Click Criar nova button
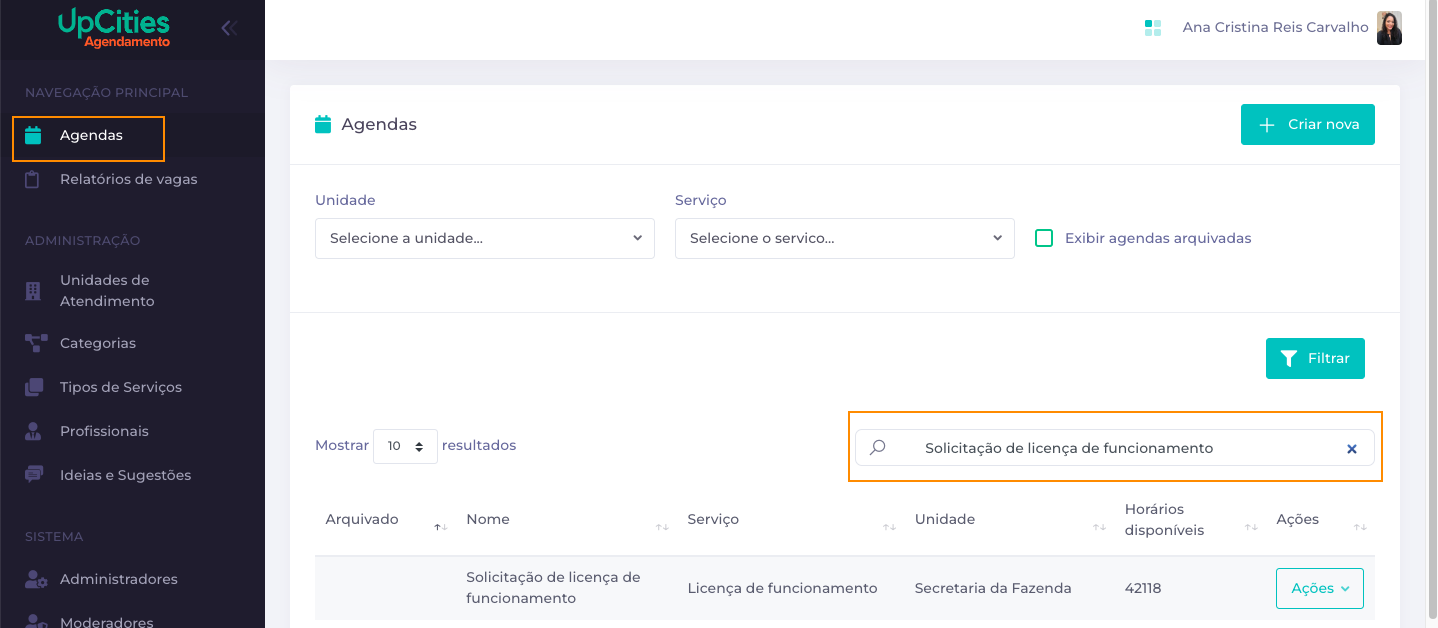The width and height of the screenshot is (1438, 628). (1308, 125)
